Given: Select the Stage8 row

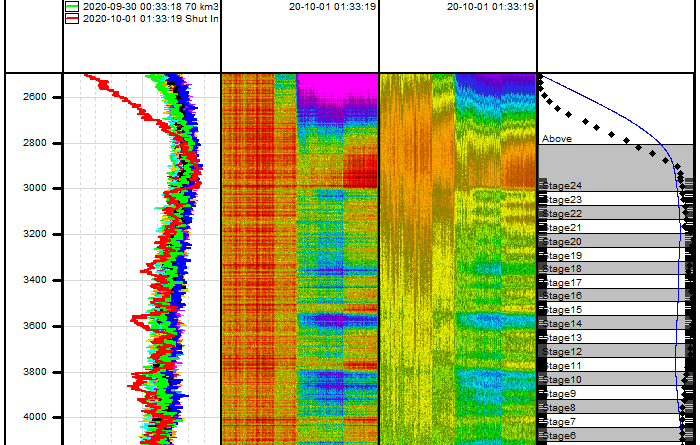Looking at the screenshot, I should pyautogui.click(x=616, y=407).
